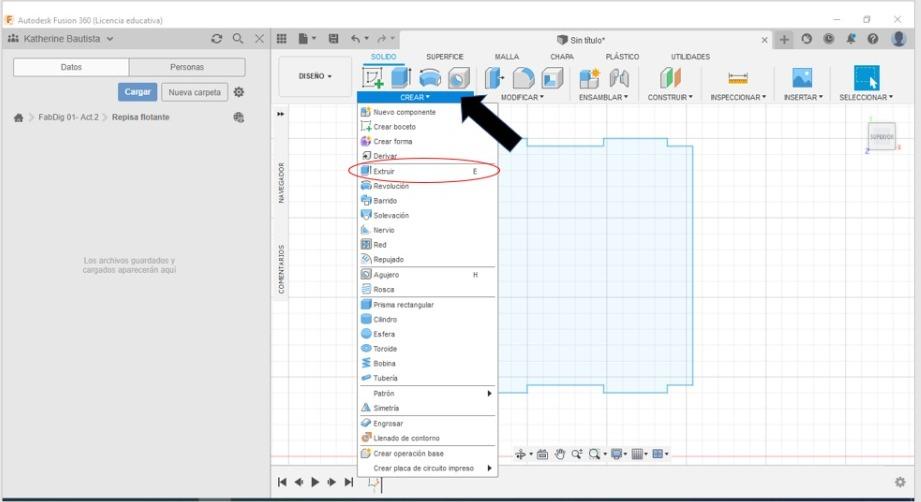Expand the browser panel arrows

[x=281, y=114]
